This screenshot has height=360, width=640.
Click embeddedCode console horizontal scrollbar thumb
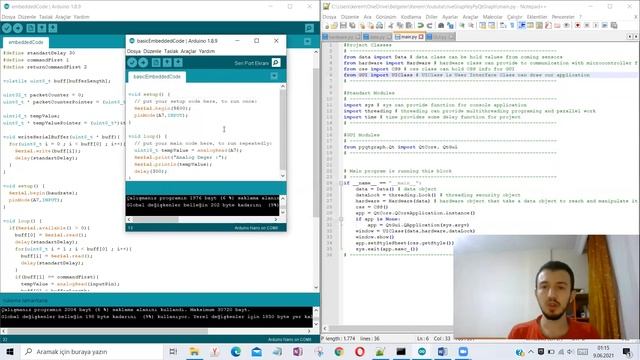[107, 331]
